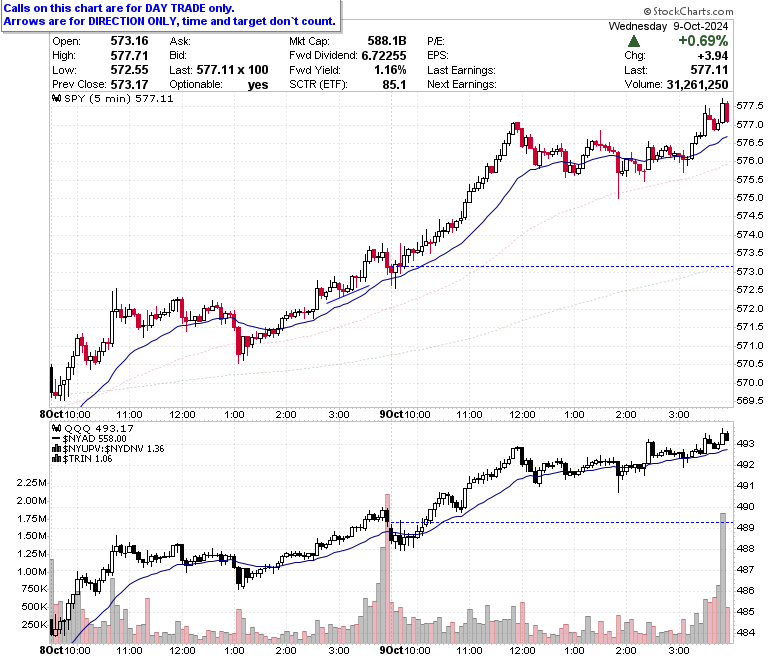
Task: Click the green up-arrow change indicator
Action: (634, 41)
